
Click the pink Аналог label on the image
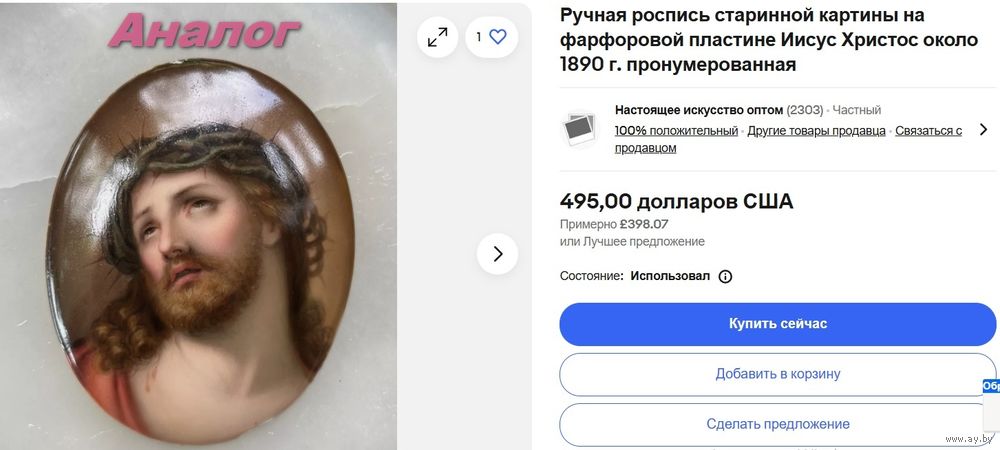204,31
